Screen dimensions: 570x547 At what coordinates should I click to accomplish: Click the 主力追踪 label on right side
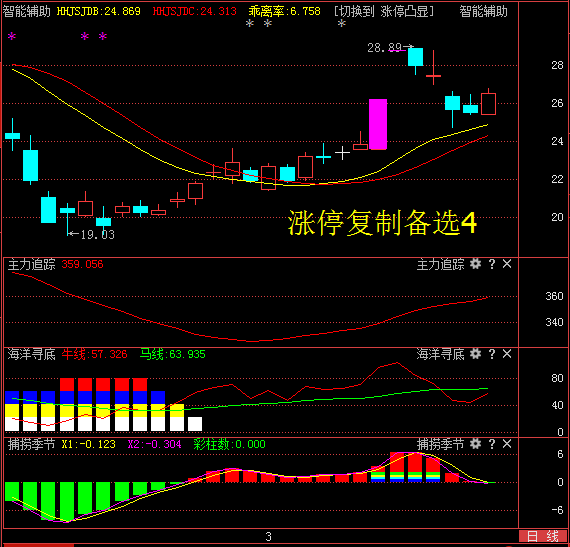[x=441, y=264]
